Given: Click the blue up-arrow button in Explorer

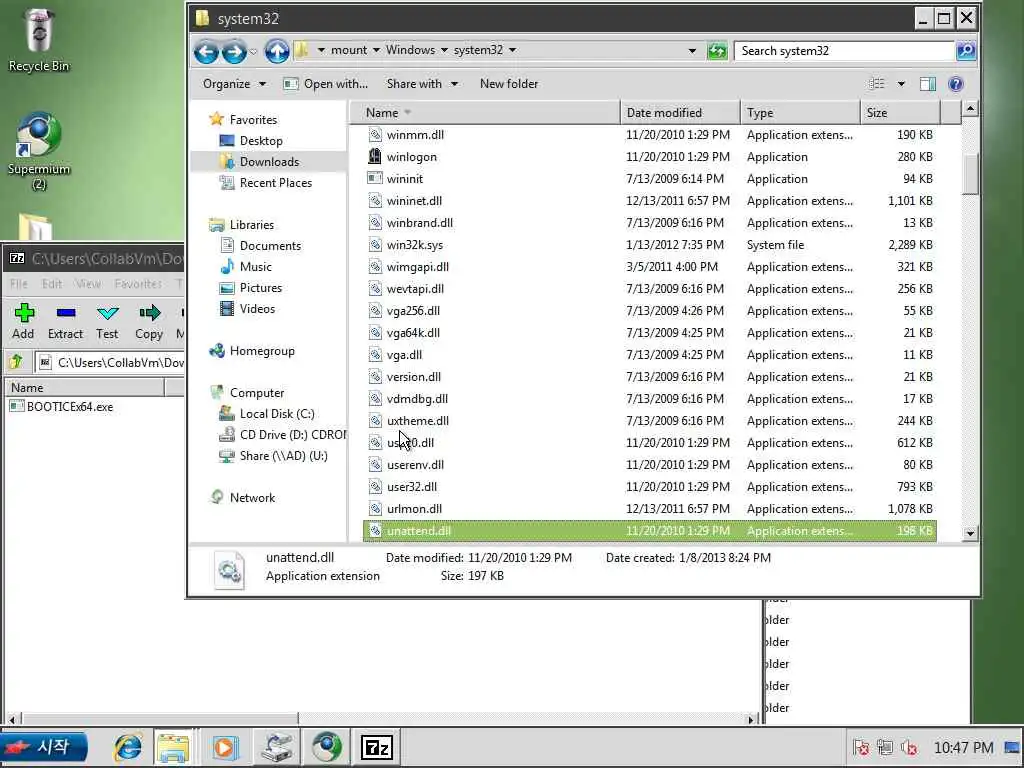Looking at the screenshot, I should (x=277, y=51).
